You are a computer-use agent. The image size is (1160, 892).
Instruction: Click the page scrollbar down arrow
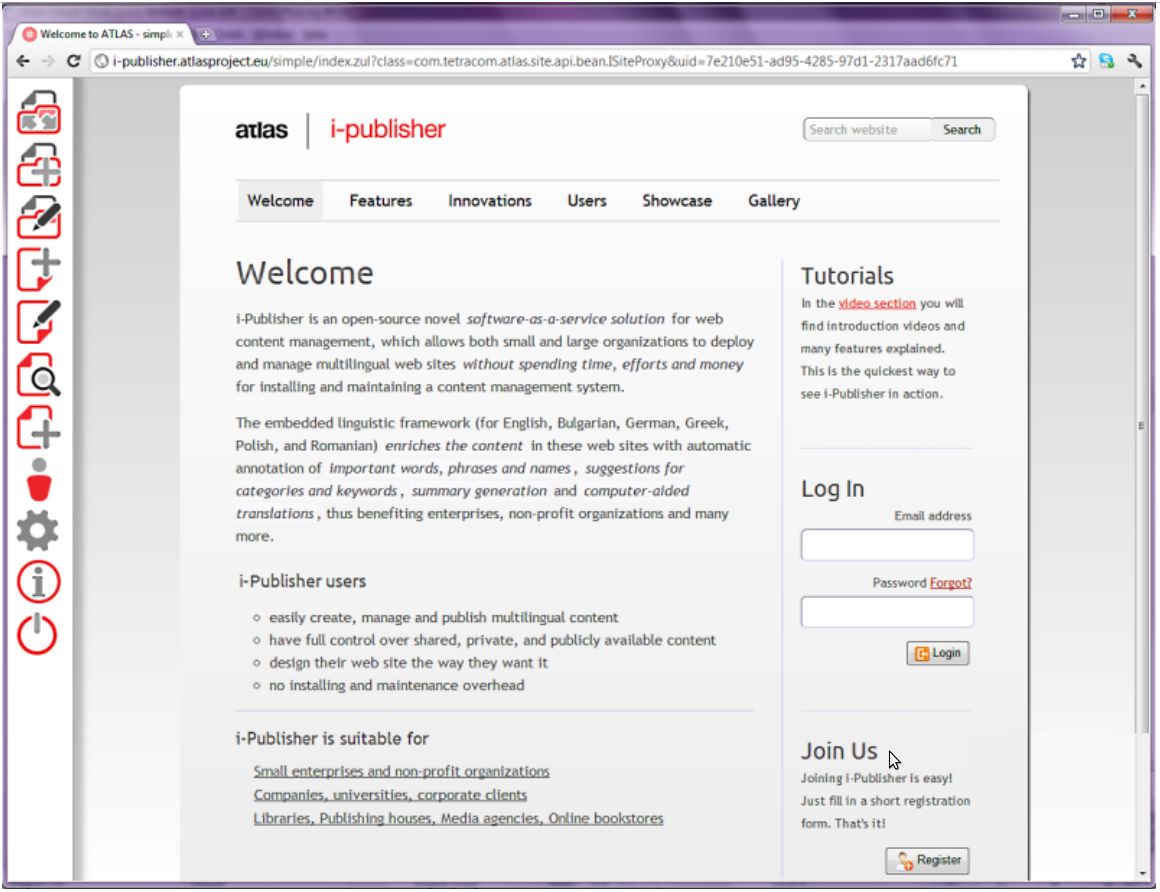[1143, 874]
